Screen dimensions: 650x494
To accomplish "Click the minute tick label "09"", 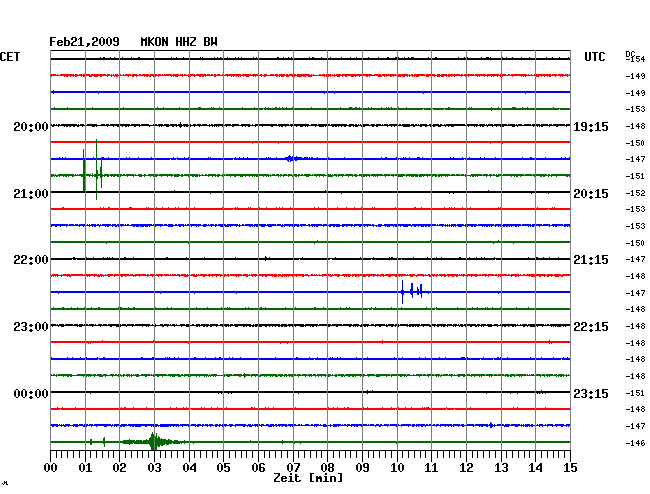I will pos(362,468).
